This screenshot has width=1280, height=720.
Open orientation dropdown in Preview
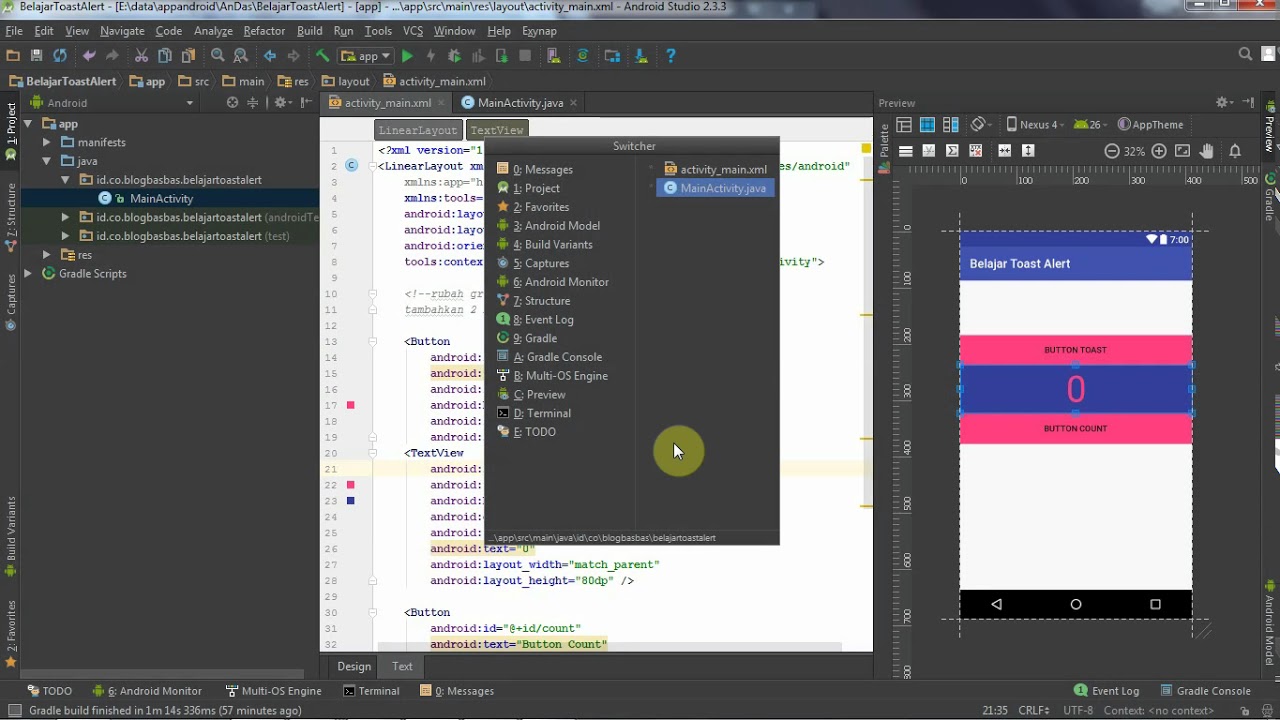(982, 125)
